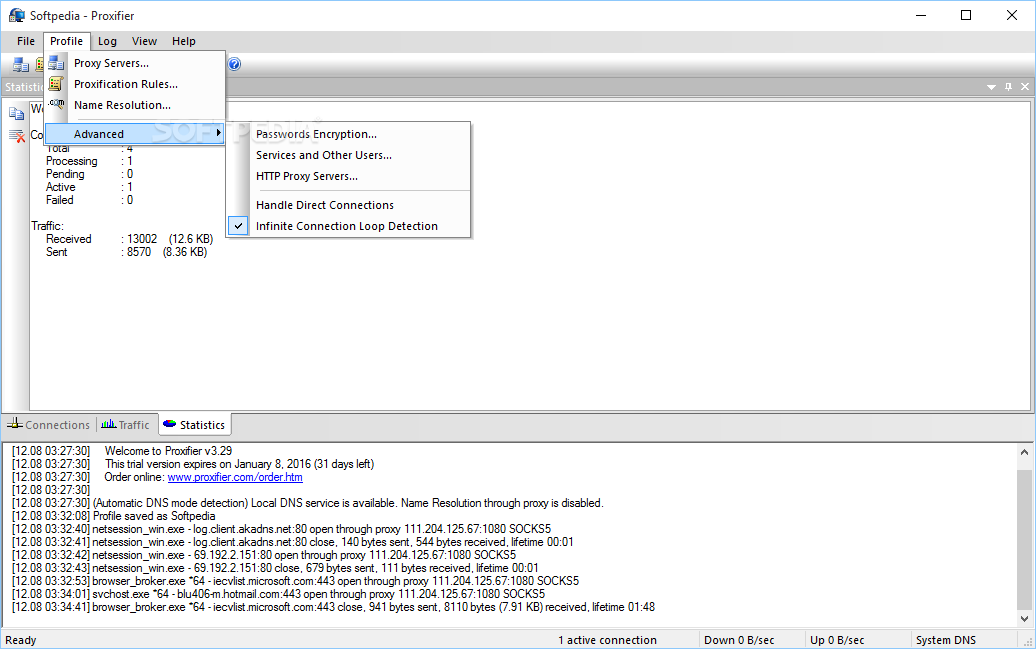The height and width of the screenshot is (649, 1036).
Task: Click the 679 bytes sent netsession log line
Action: point(275,568)
